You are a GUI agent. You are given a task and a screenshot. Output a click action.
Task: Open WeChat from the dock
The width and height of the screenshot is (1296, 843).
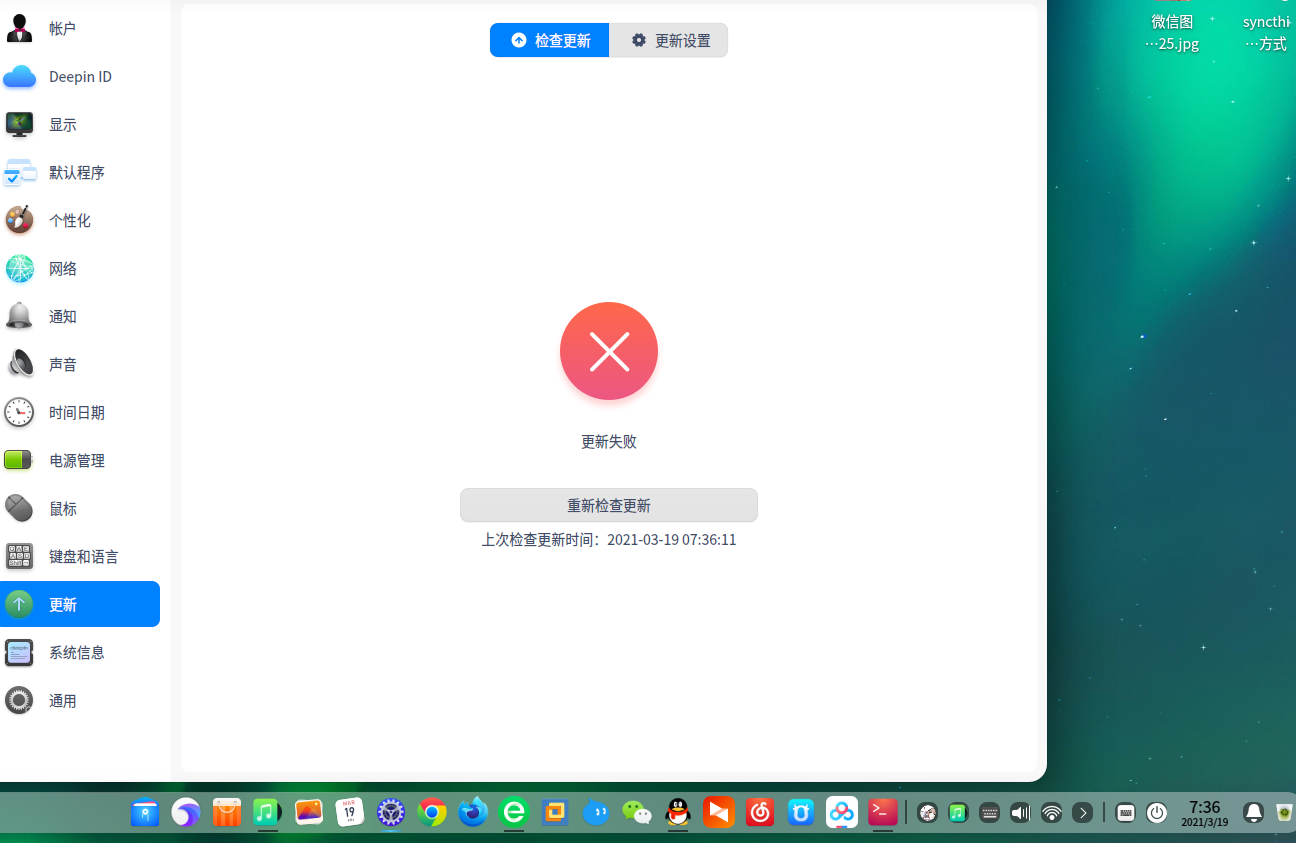pyautogui.click(x=637, y=812)
